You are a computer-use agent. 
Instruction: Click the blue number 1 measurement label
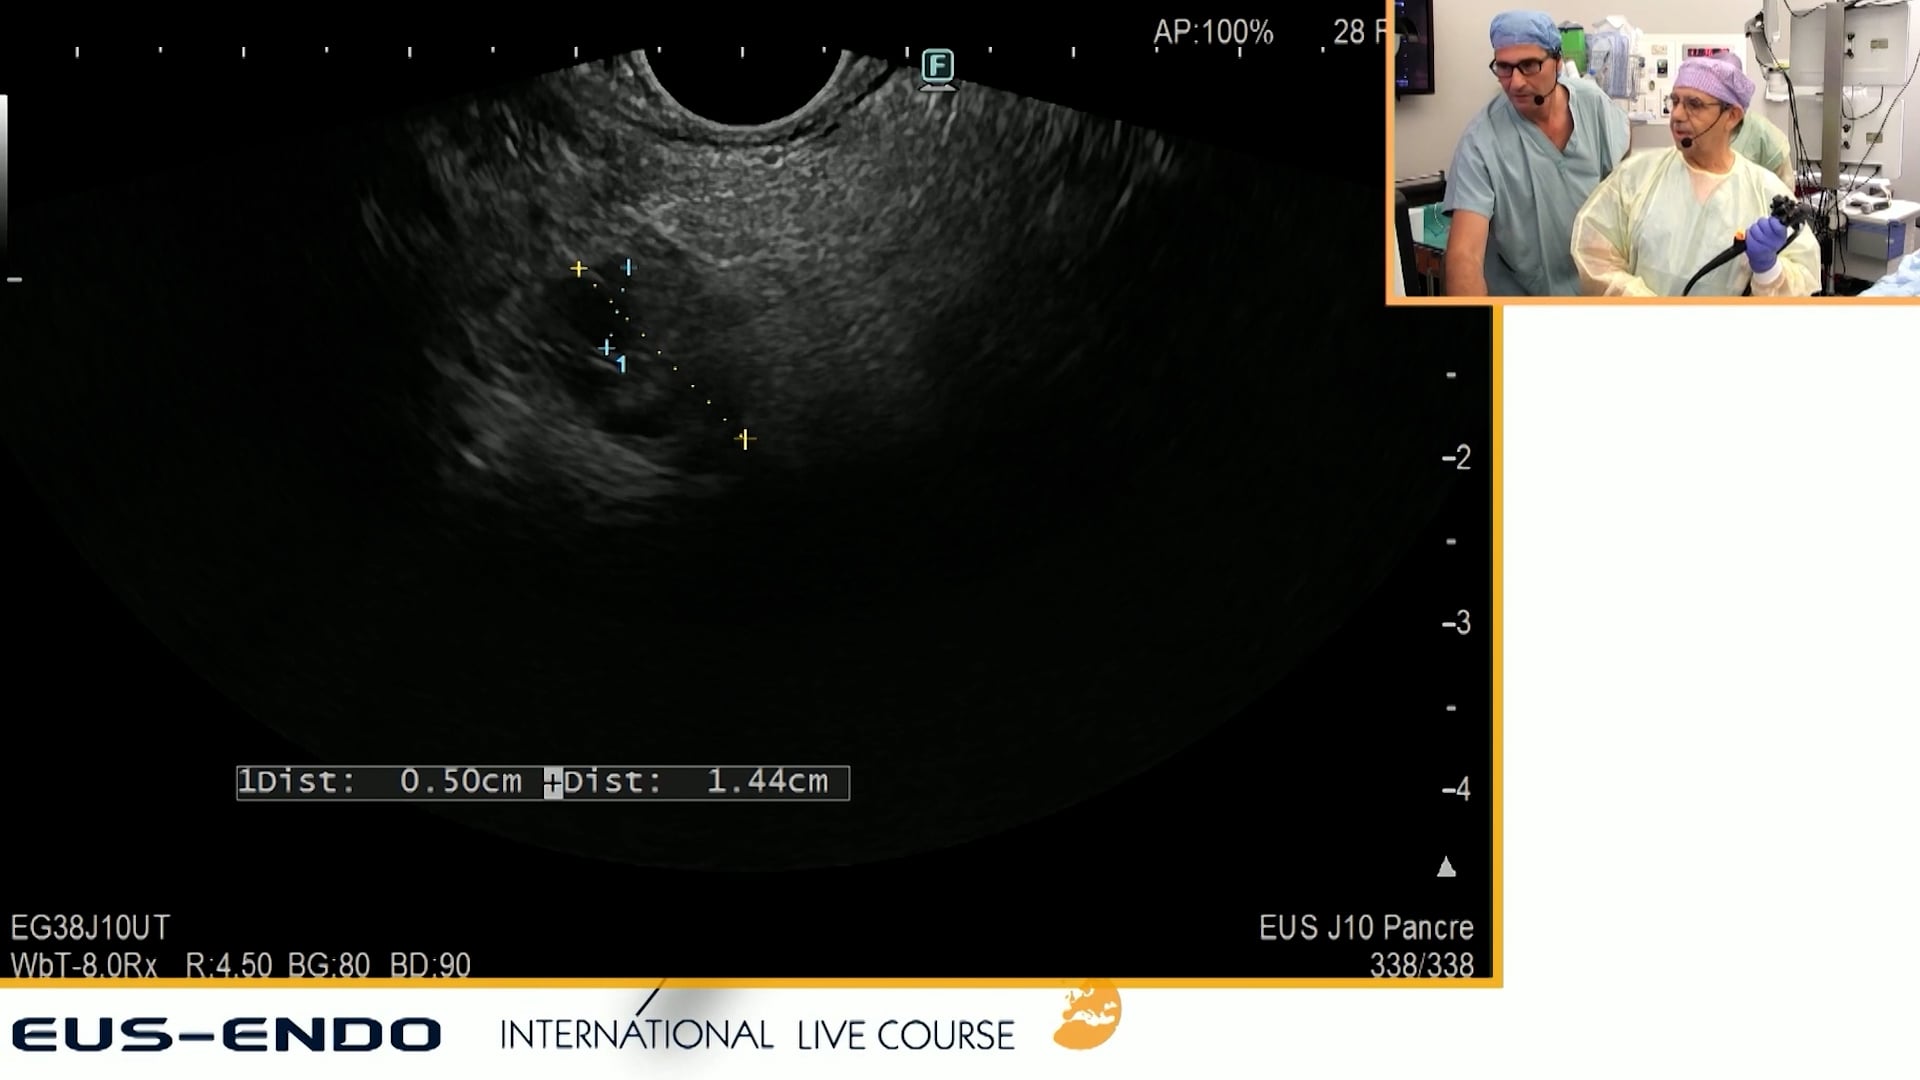(x=622, y=365)
